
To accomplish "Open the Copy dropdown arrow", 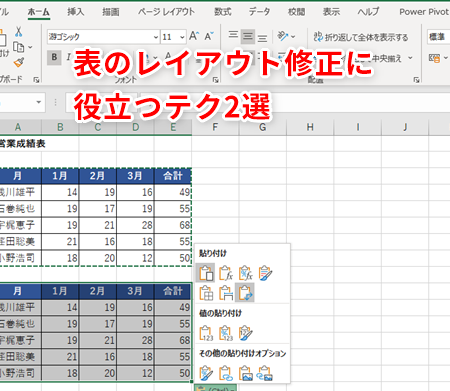I will pos(30,47).
